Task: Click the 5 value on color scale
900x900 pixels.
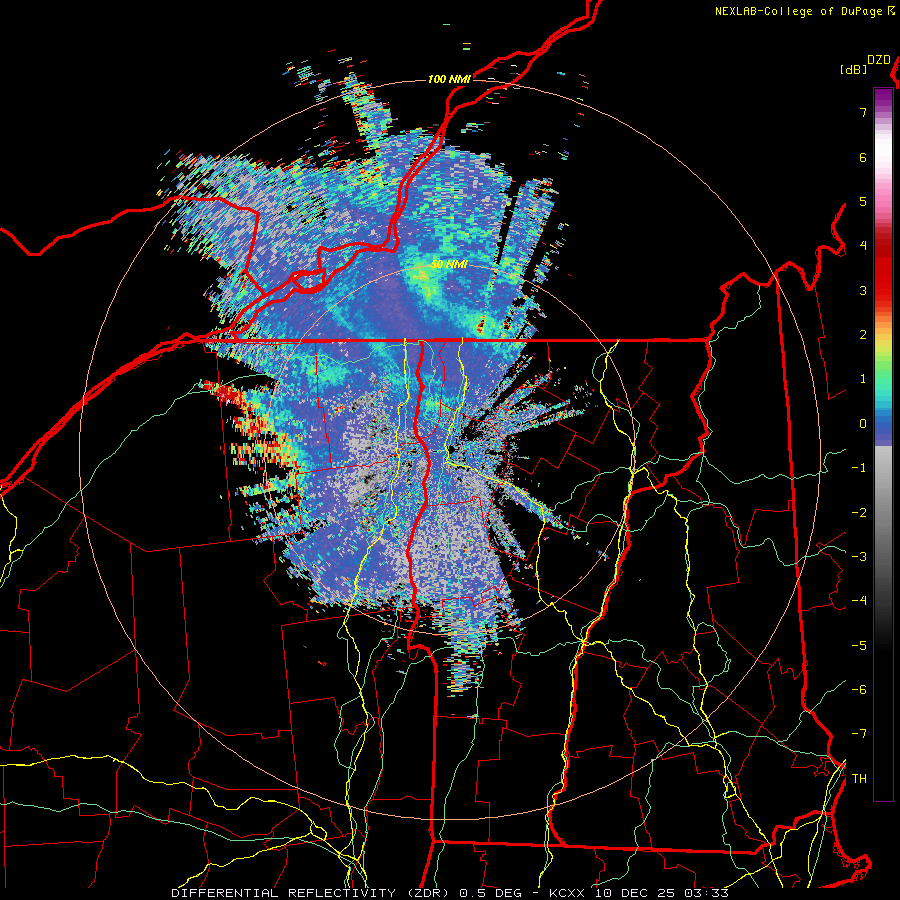Action: [863, 201]
